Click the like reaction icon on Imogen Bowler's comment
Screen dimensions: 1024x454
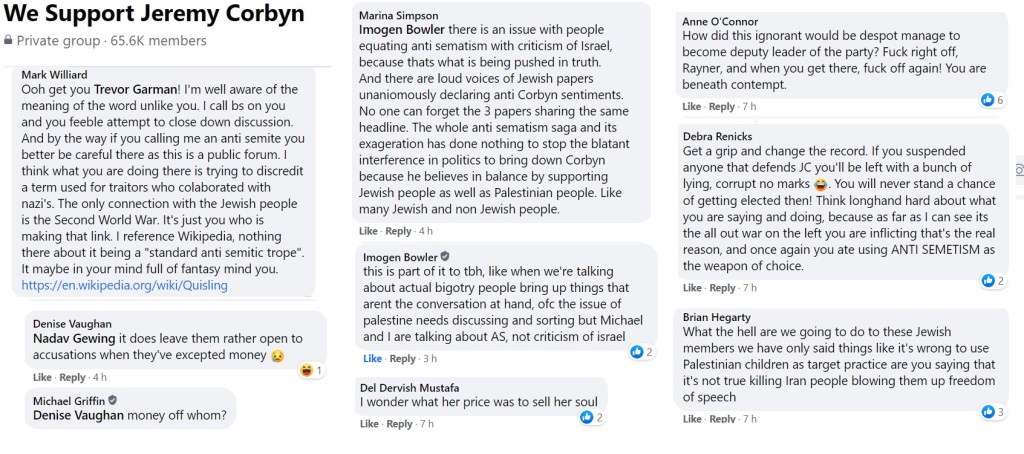636,352
